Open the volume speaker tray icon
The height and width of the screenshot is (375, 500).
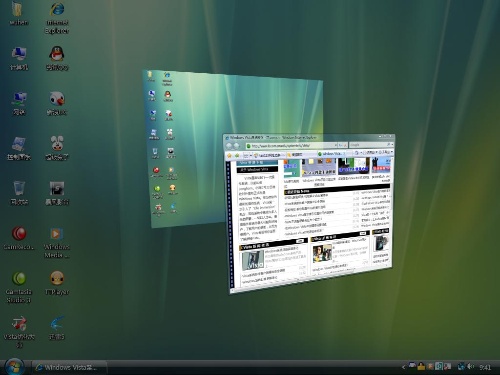pyautogui.click(x=470, y=367)
